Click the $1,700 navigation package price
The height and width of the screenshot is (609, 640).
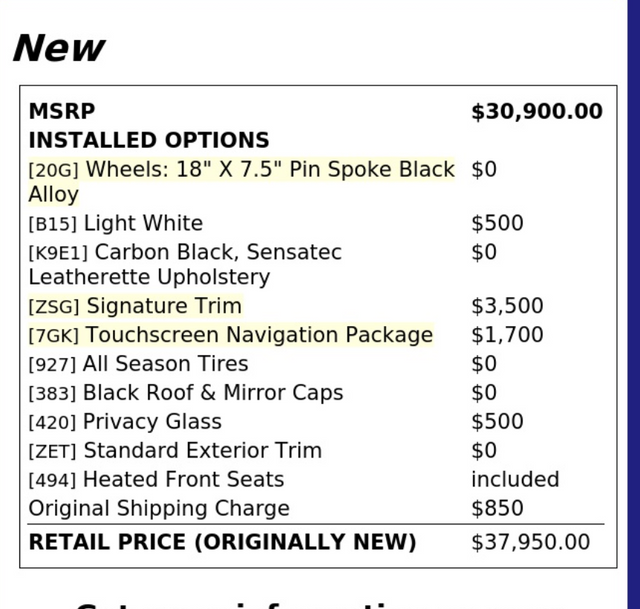507,335
